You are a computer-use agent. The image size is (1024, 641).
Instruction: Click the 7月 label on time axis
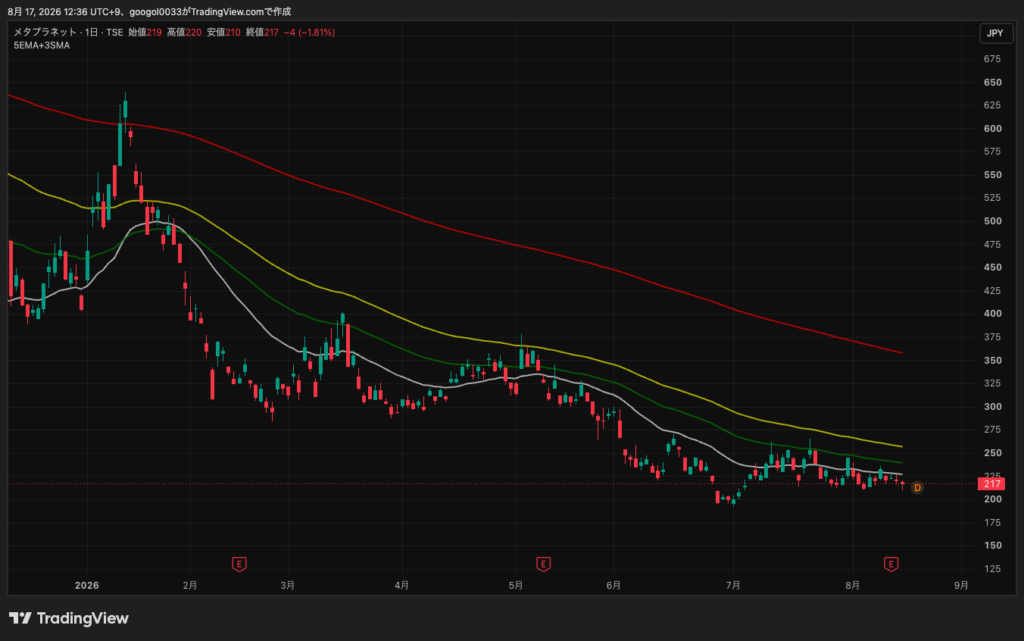point(733,586)
